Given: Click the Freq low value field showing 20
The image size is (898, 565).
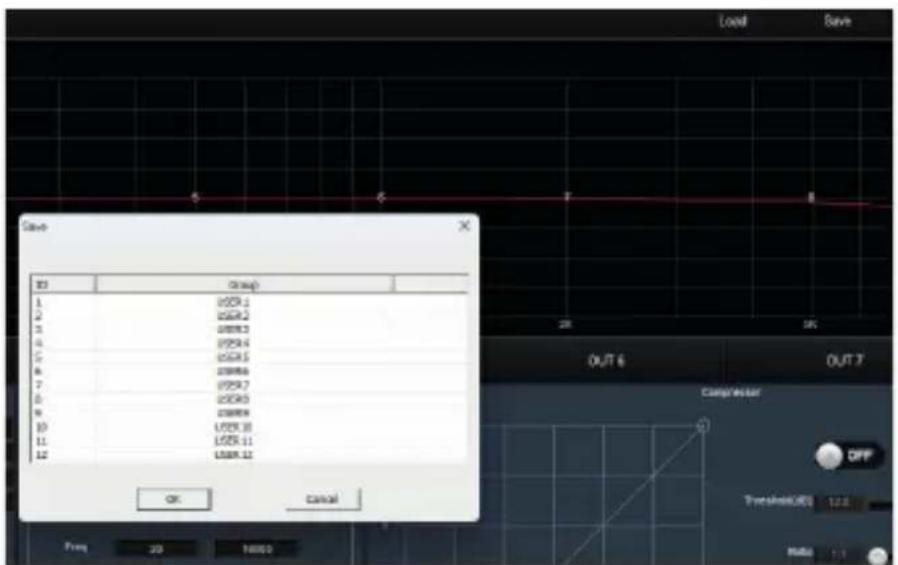Looking at the screenshot, I should pos(156,549).
